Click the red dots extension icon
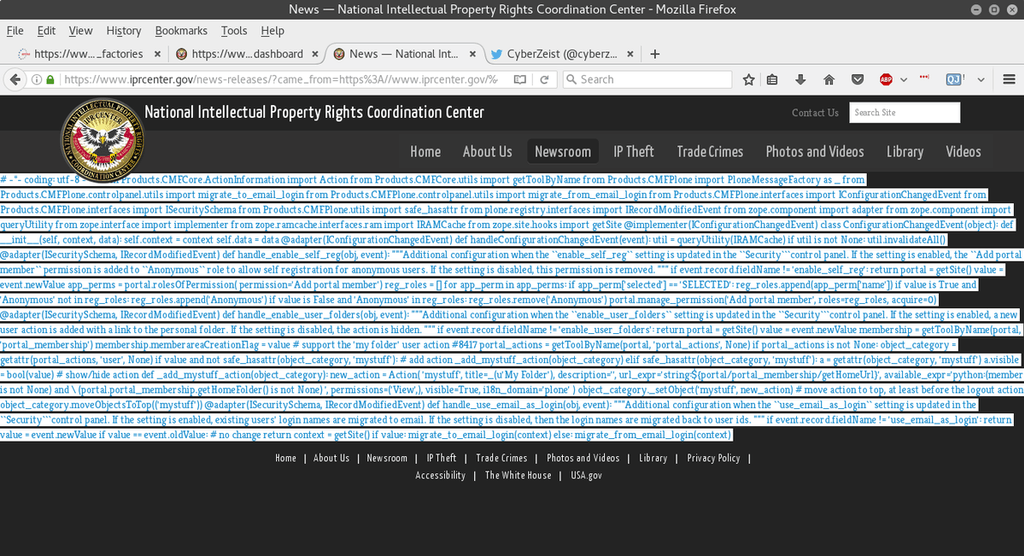Screen dimensions: 1024x556 tap(924, 77)
